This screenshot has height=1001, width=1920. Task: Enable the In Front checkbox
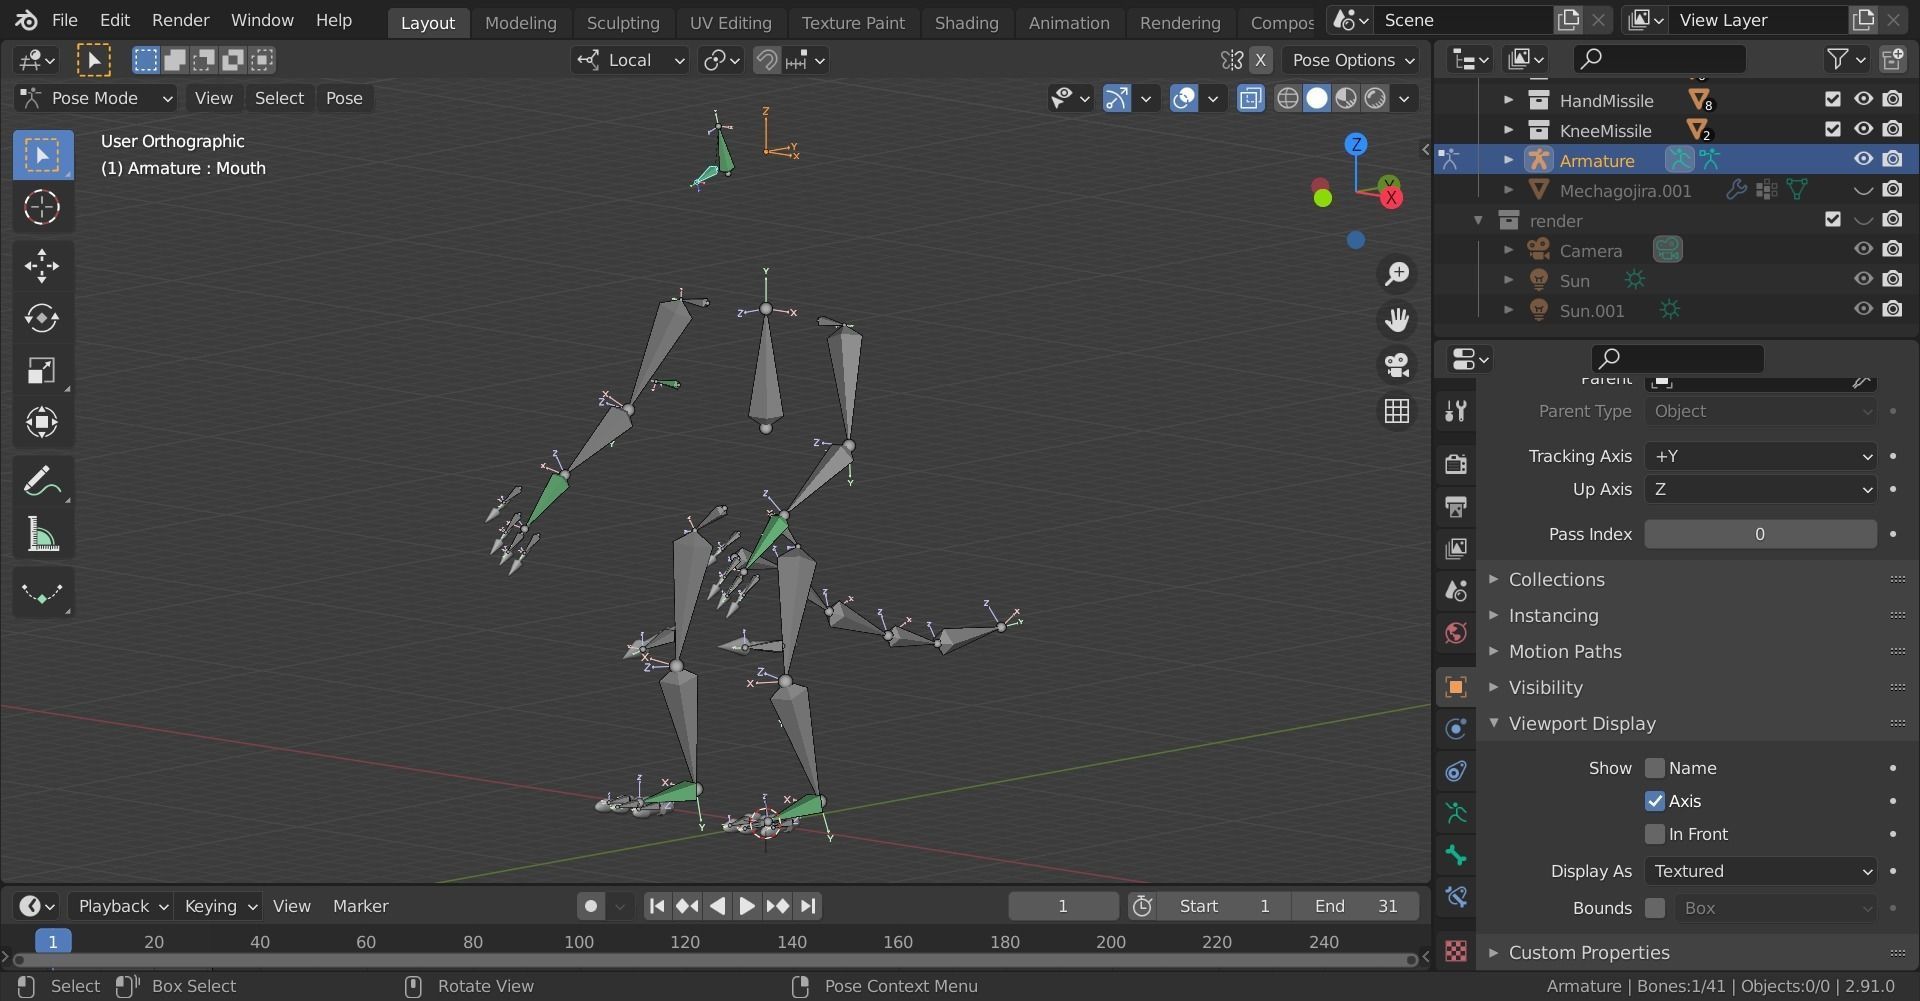tap(1655, 834)
